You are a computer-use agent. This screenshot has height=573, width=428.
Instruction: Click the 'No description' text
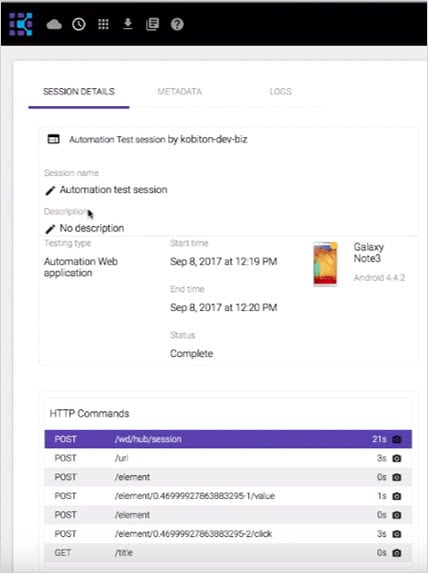(92, 228)
